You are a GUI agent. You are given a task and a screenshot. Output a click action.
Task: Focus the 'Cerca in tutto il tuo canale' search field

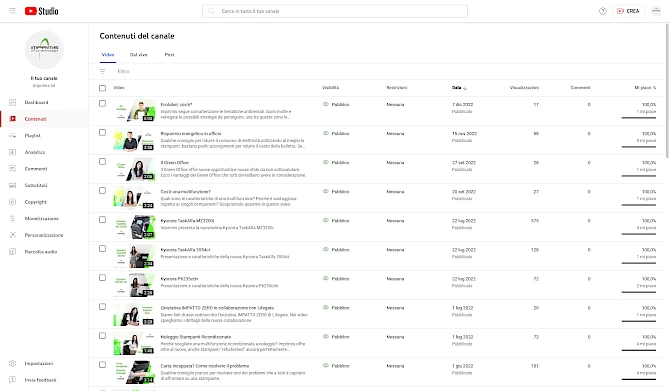[335, 11]
